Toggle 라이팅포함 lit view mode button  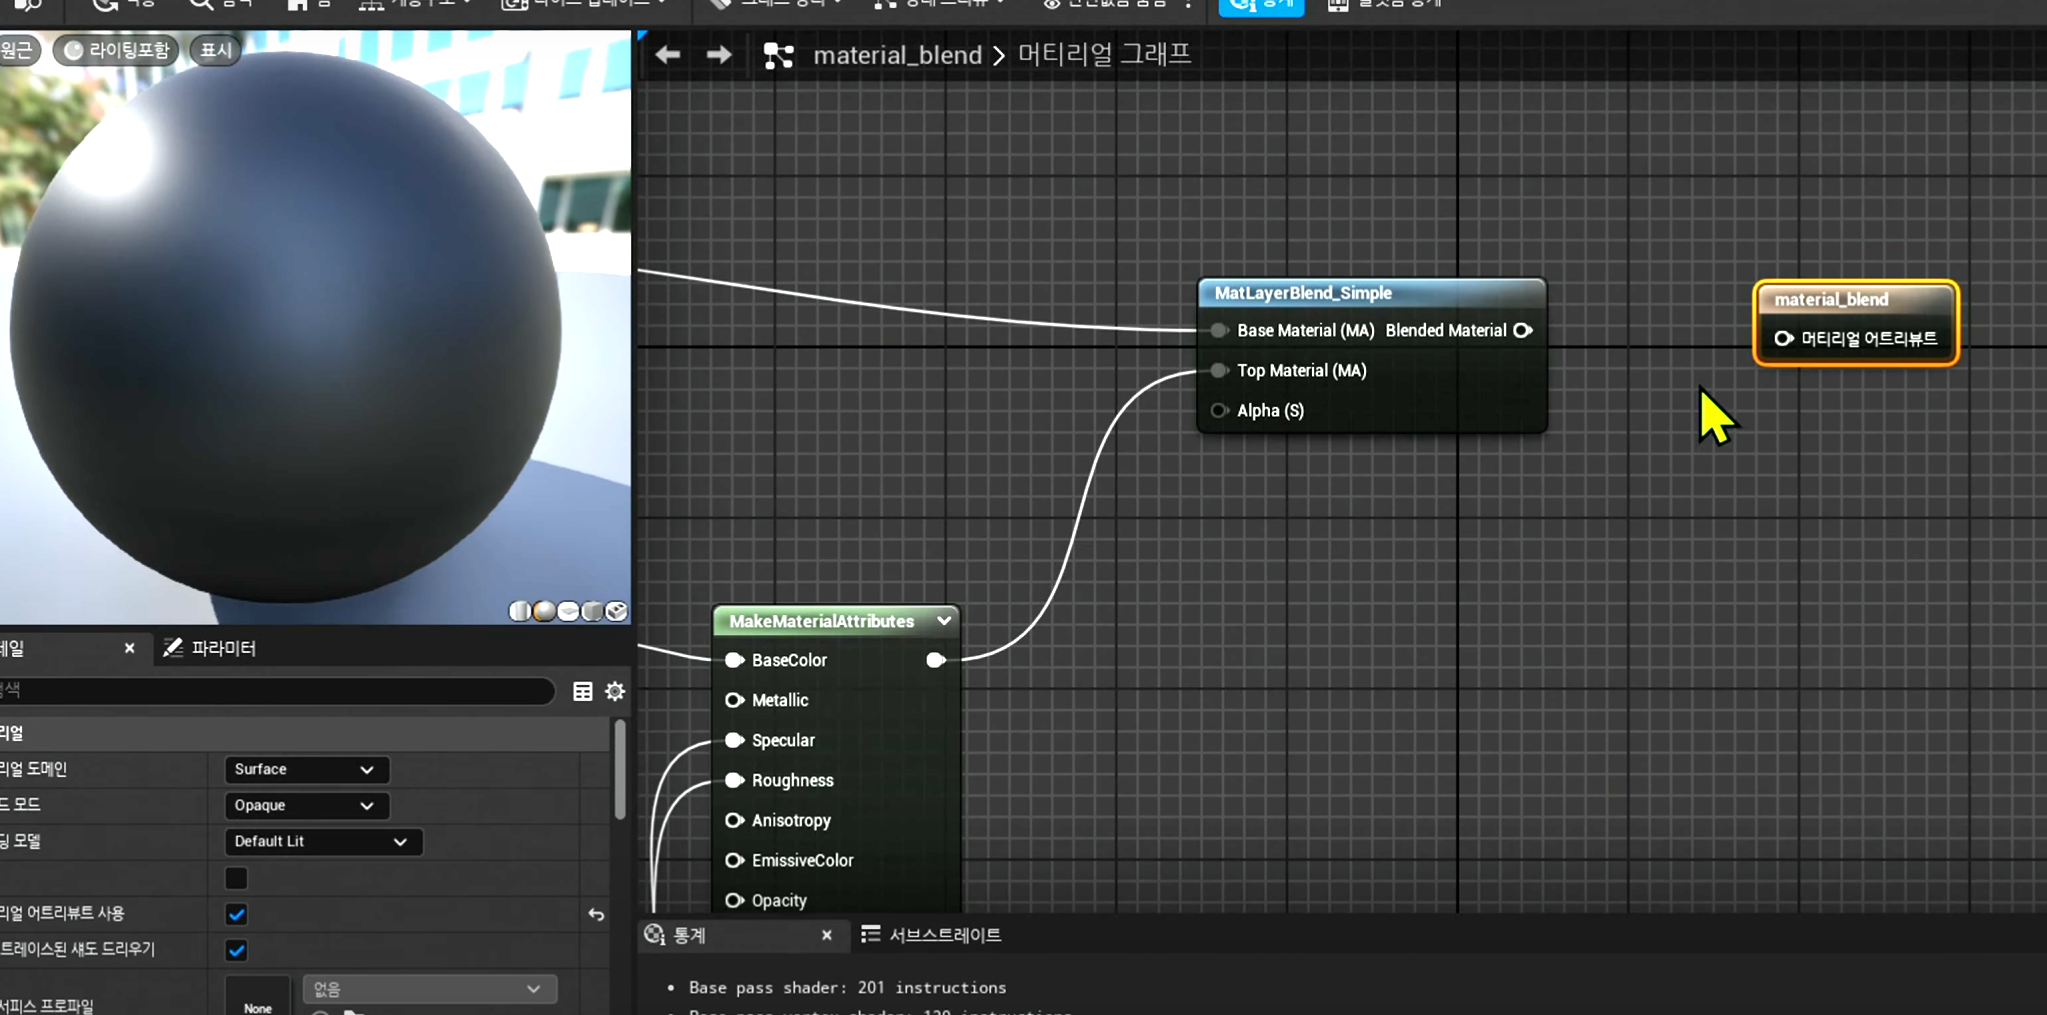[116, 50]
